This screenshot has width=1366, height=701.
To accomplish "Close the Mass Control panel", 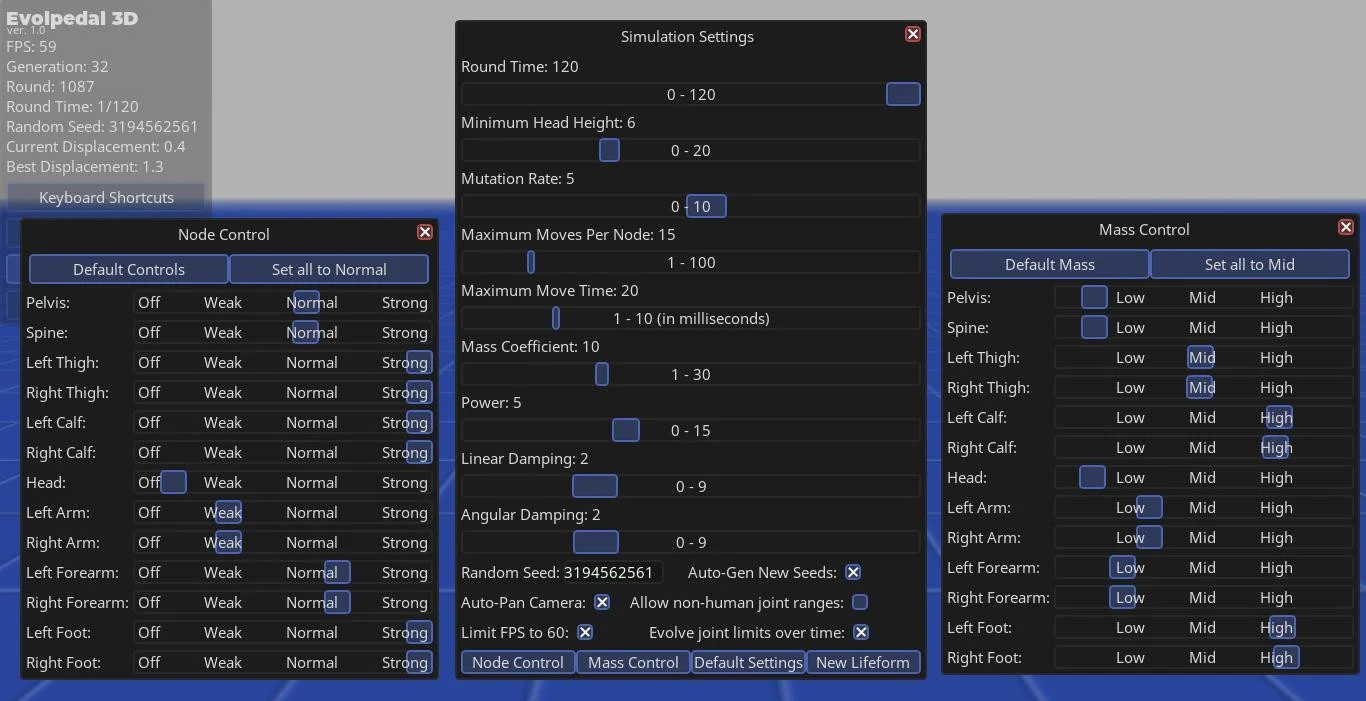I will [x=1346, y=227].
